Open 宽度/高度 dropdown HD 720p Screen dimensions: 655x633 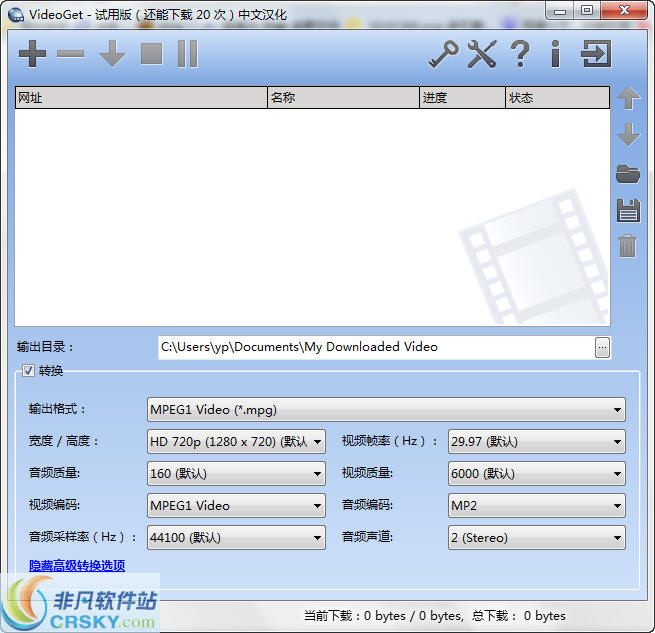[x=236, y=441]
